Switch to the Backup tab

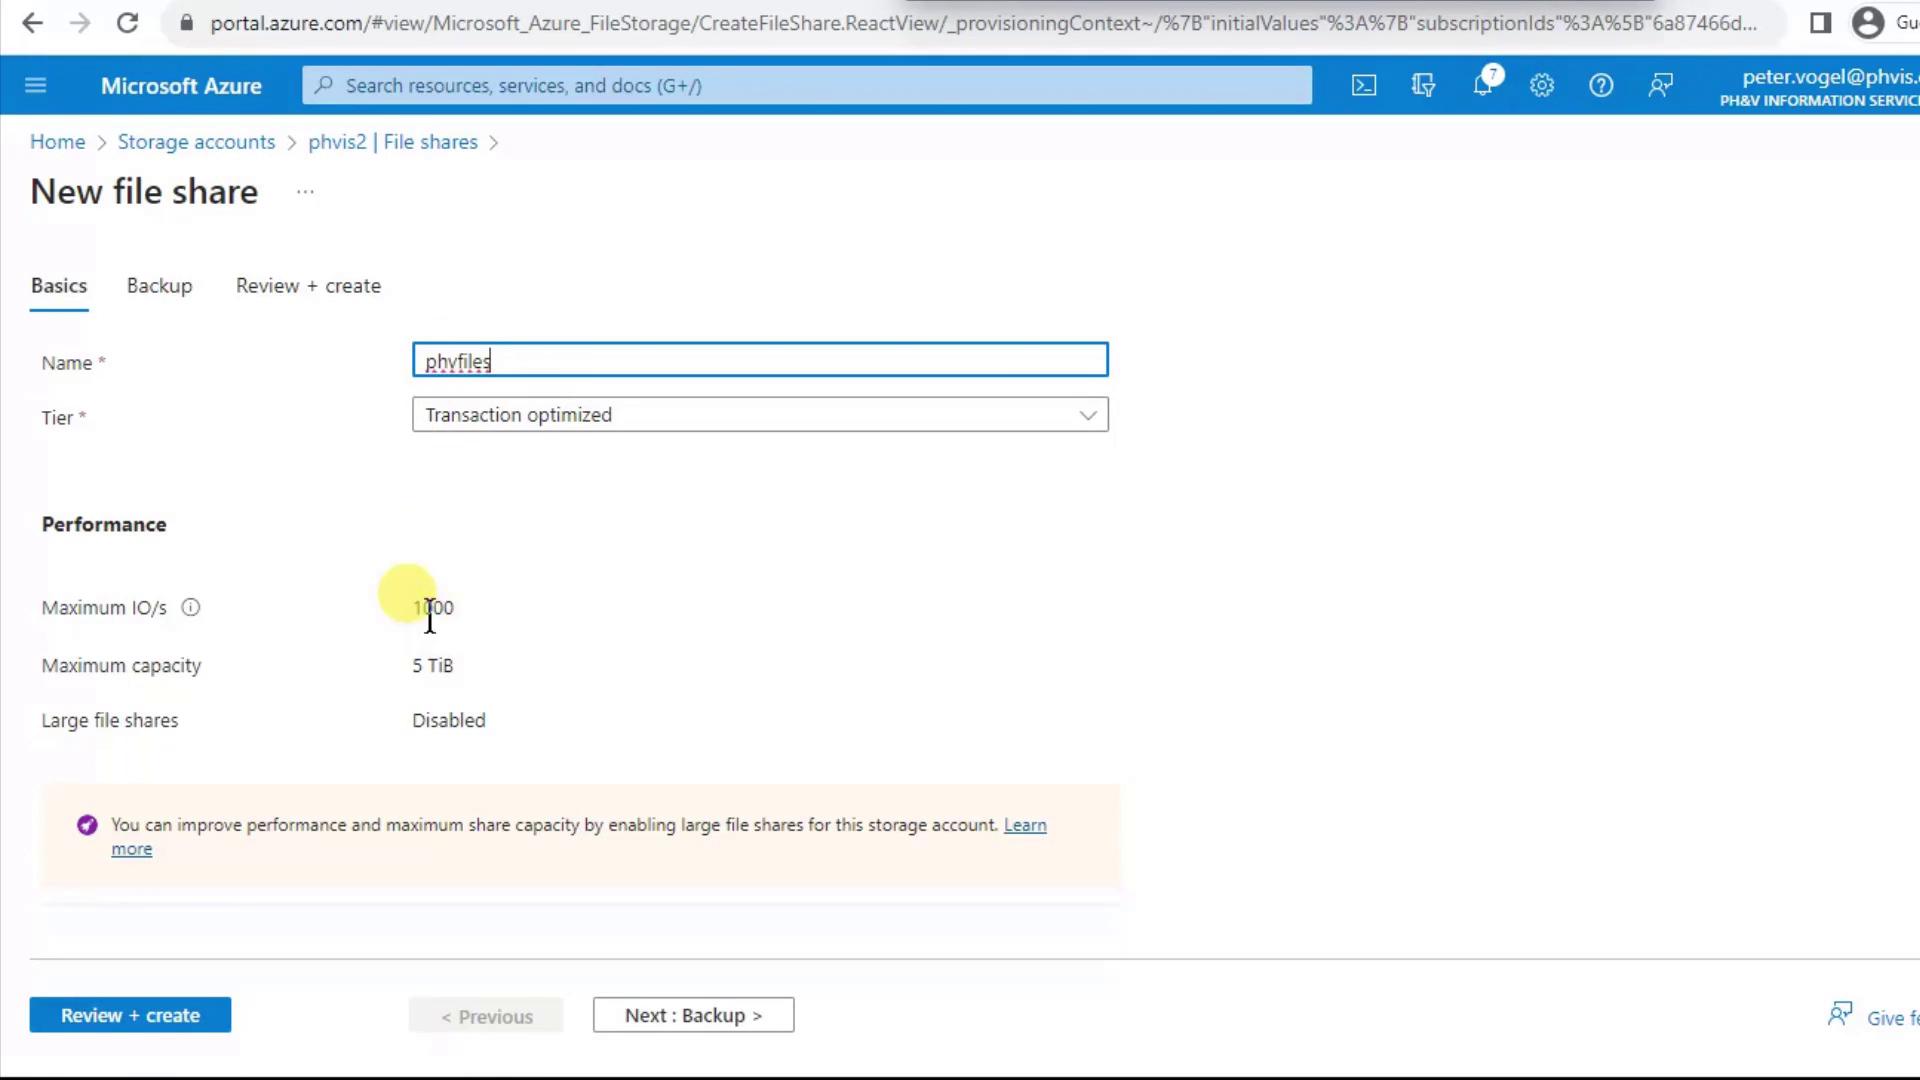159,286
